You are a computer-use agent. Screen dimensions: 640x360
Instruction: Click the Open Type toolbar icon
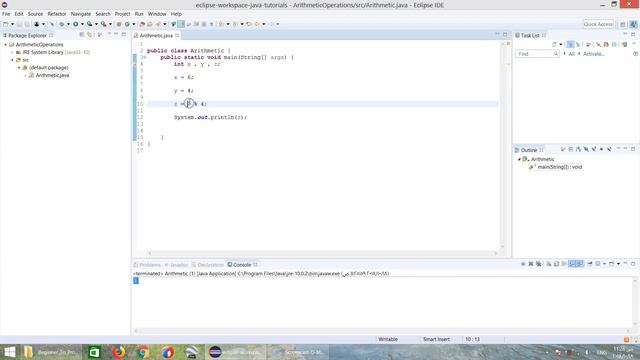(x=141, y=24)
